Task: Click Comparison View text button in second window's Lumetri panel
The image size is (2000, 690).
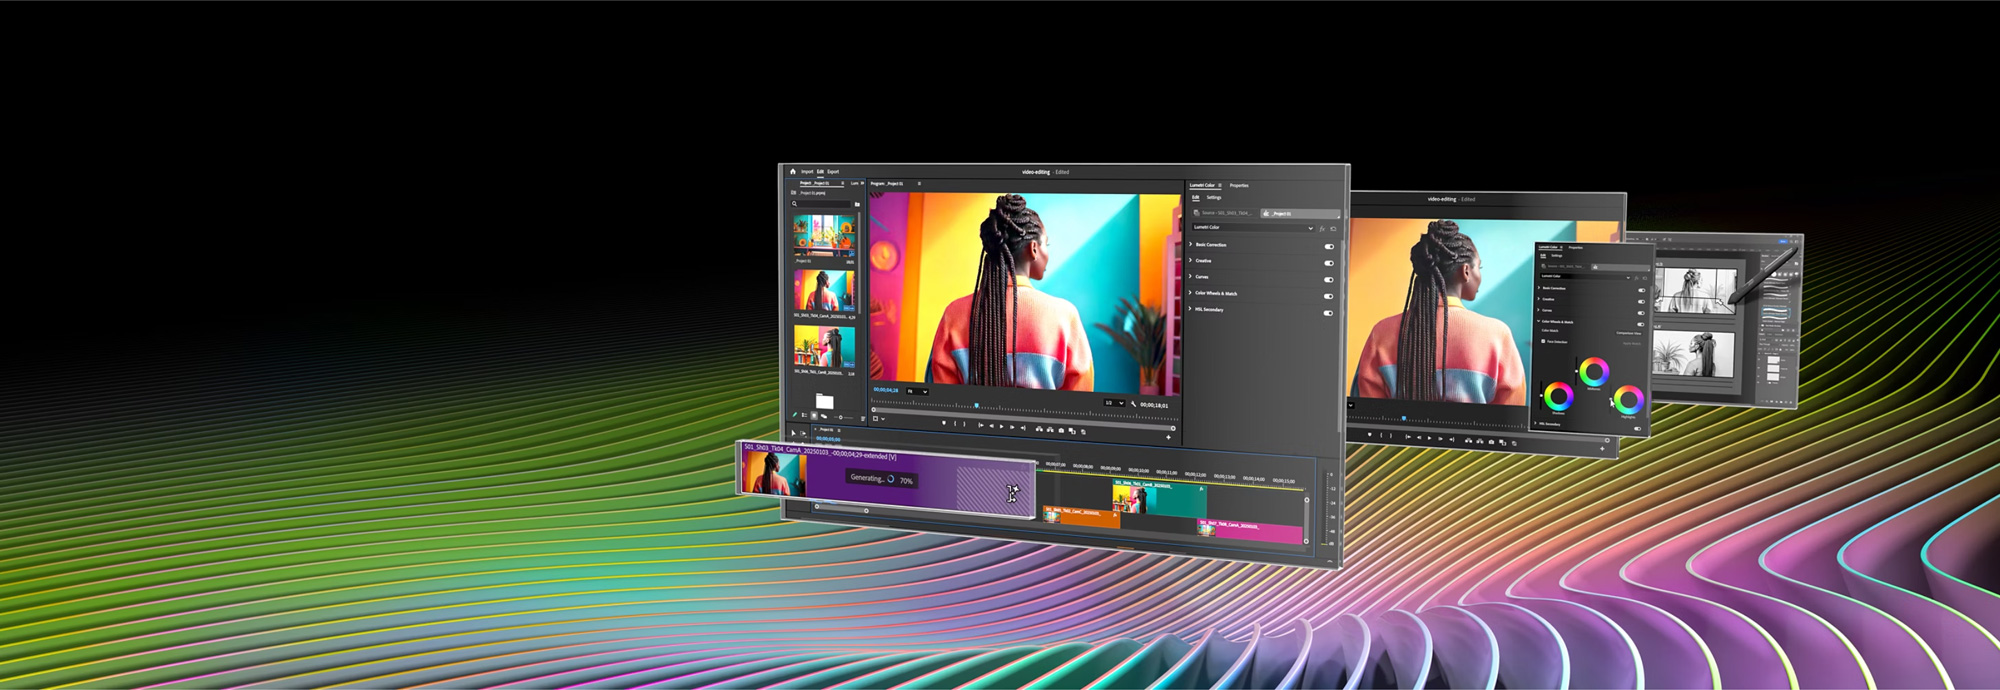Action: [1628, 333]
